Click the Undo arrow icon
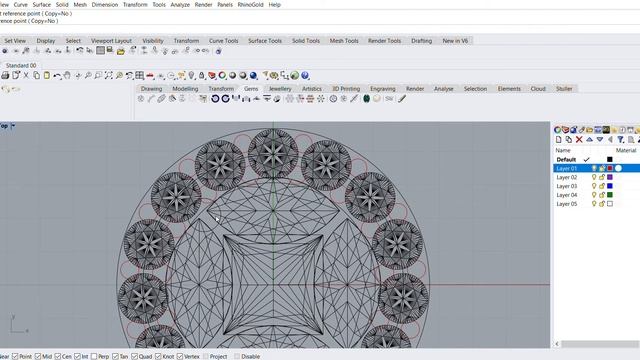 pos(57,76)
